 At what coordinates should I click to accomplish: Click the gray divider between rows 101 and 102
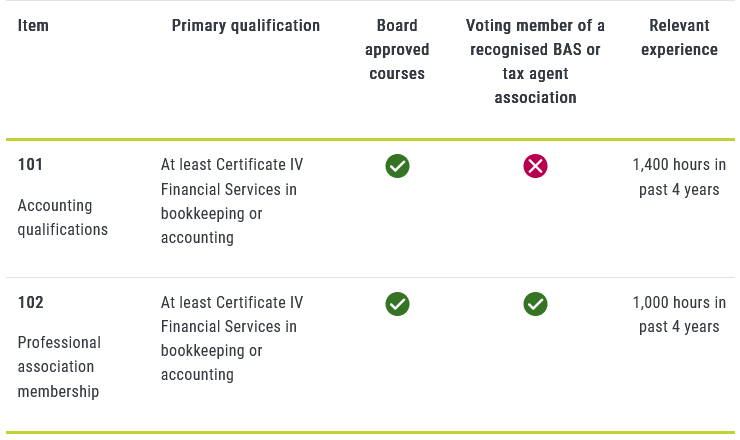(370, 277)
